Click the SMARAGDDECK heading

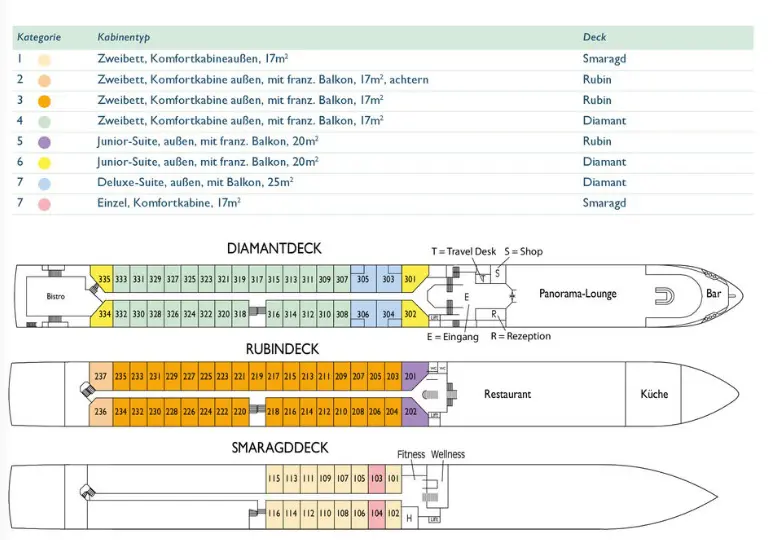pyautogui.click(x=280, y=448)
